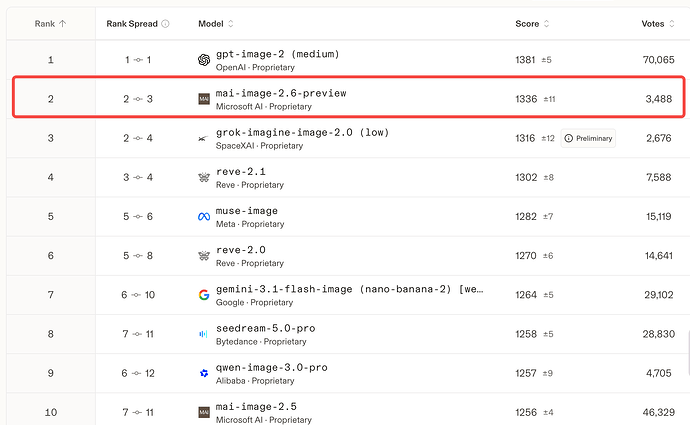Click the Reve butterfly logo beside reve-2.1

204,177
